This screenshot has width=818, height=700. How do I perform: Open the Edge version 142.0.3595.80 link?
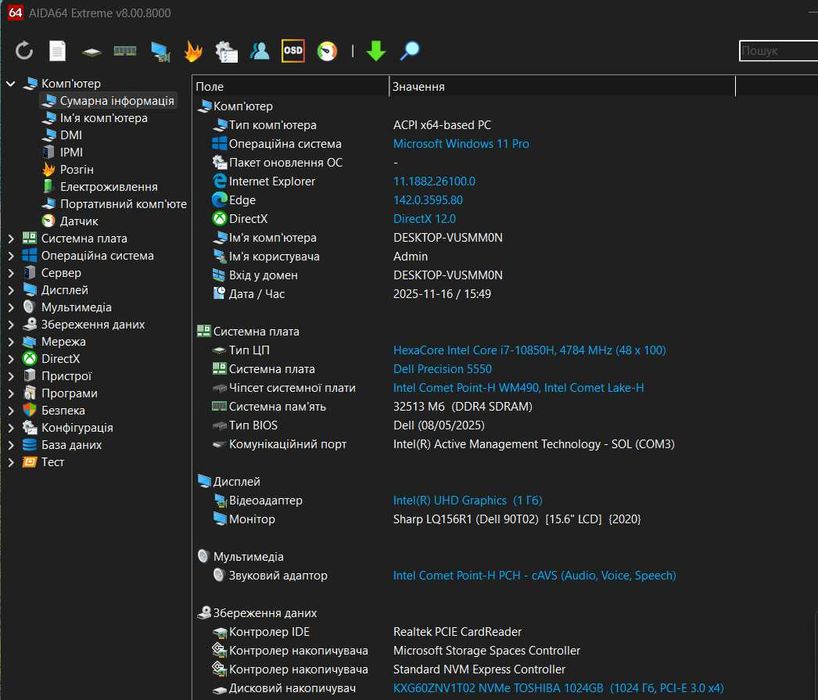point(428,200)
